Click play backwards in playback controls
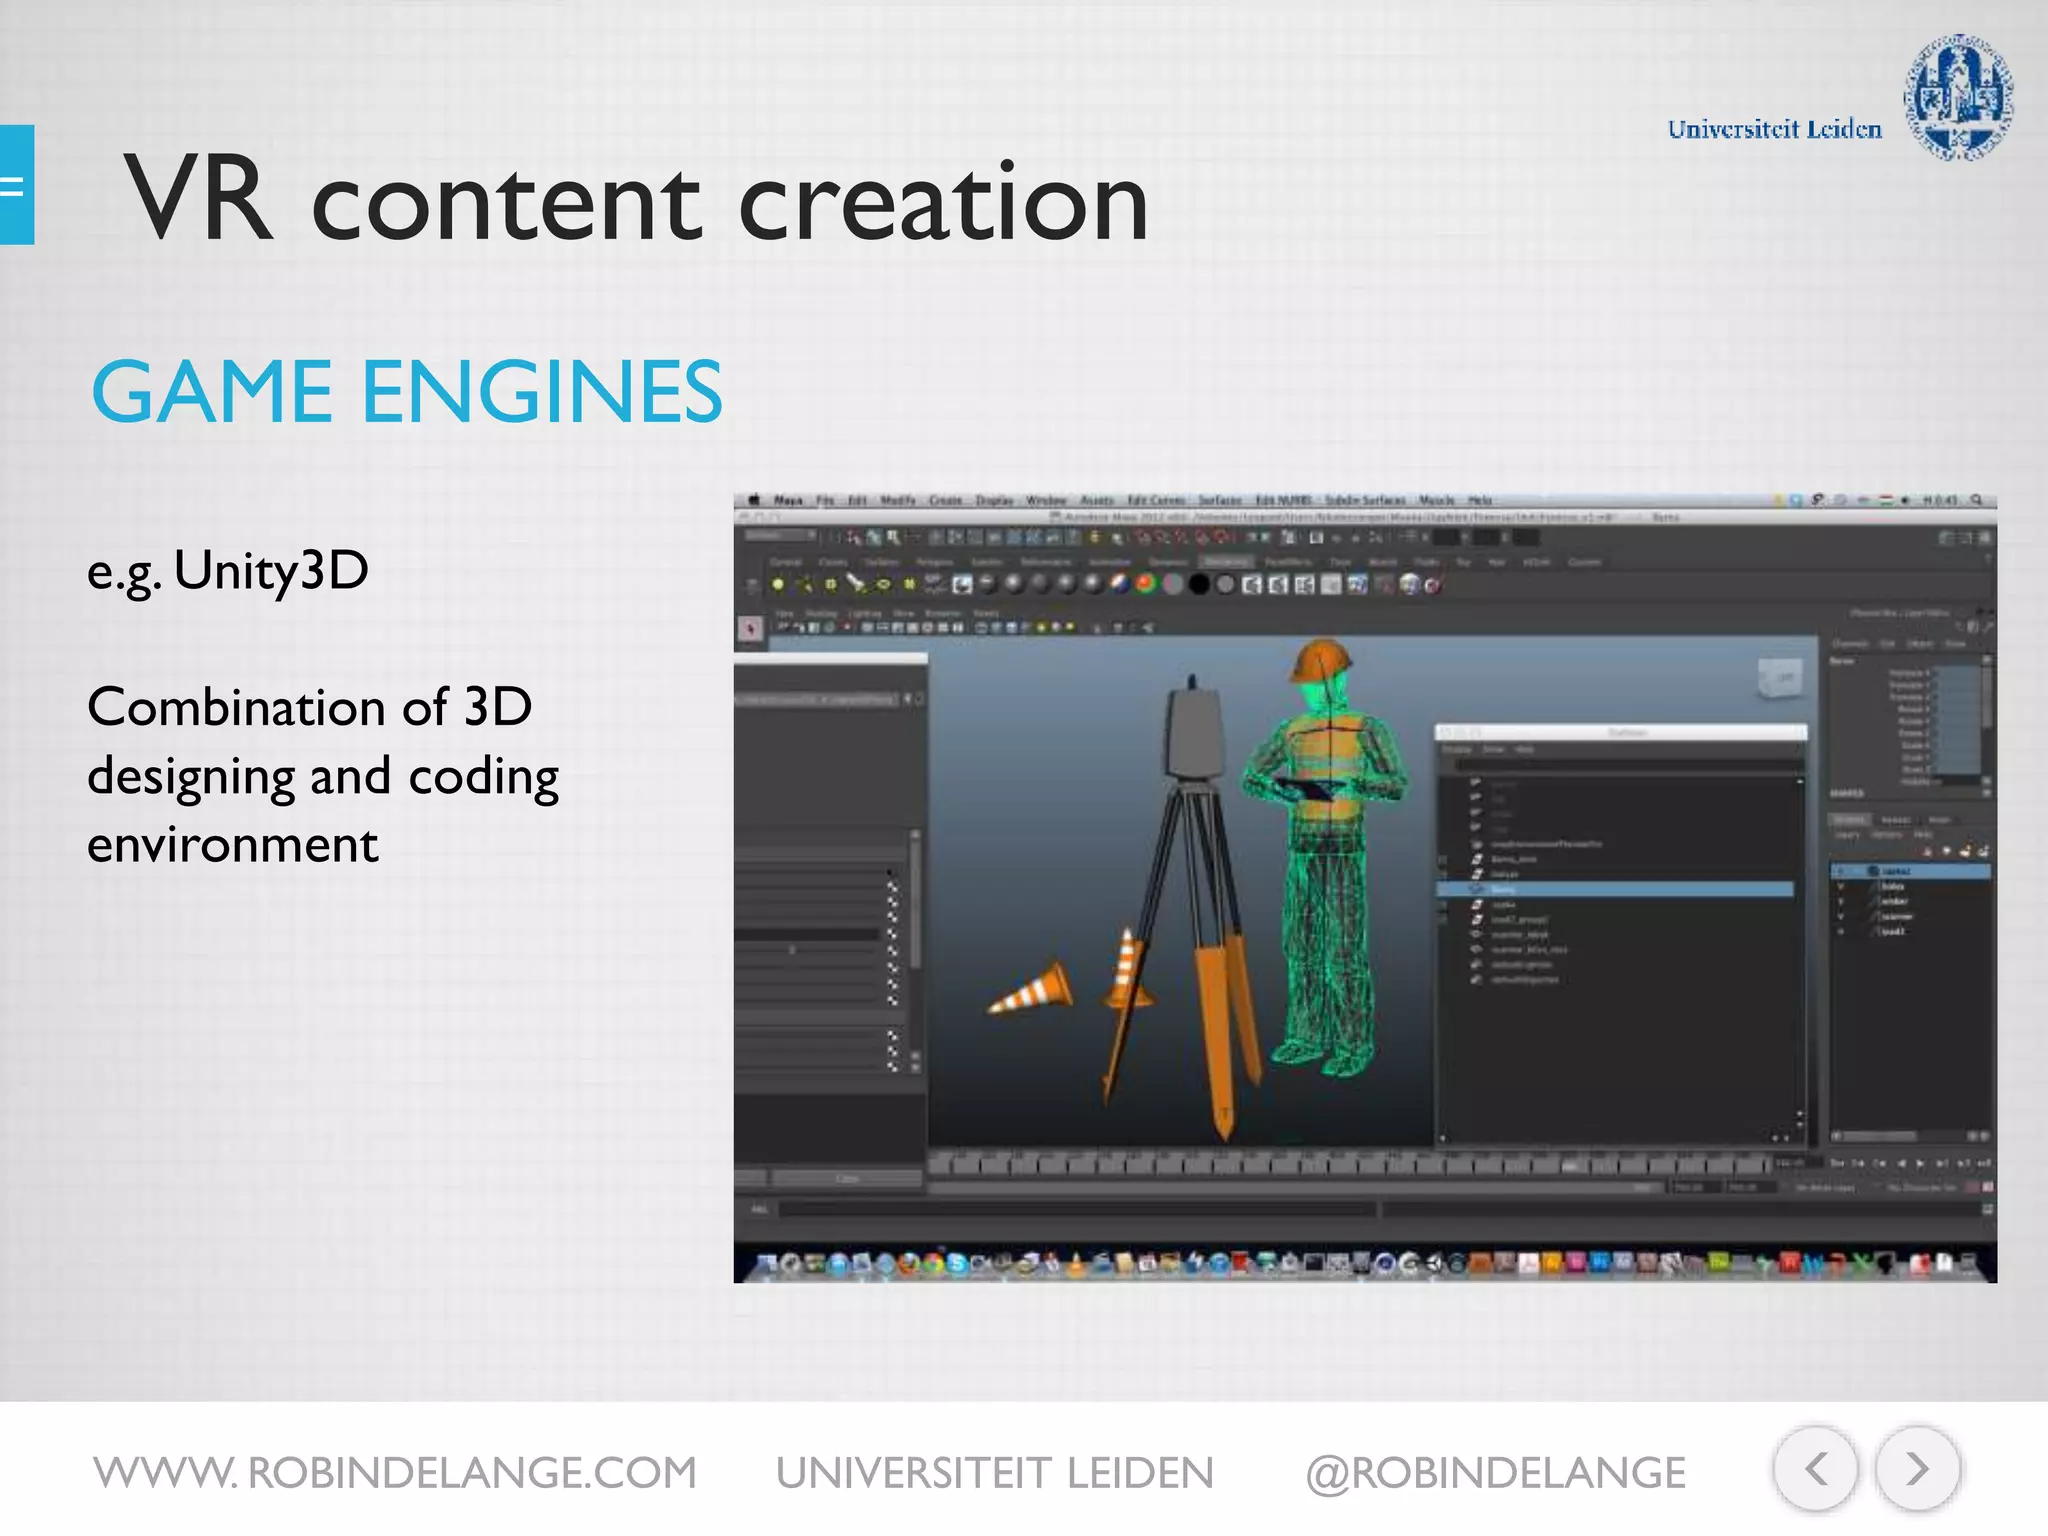The height and width of the screenshot is (1536, 2048). 1902,1163
